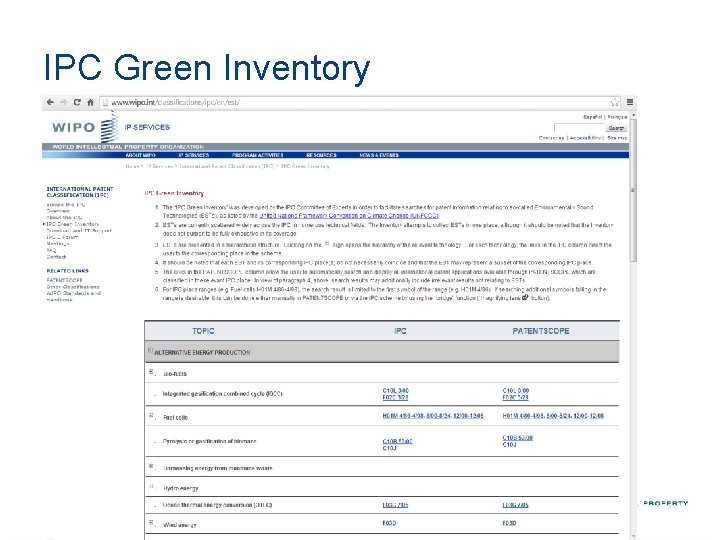
Task: Go to the browser home icon
Action: (90, 102)
